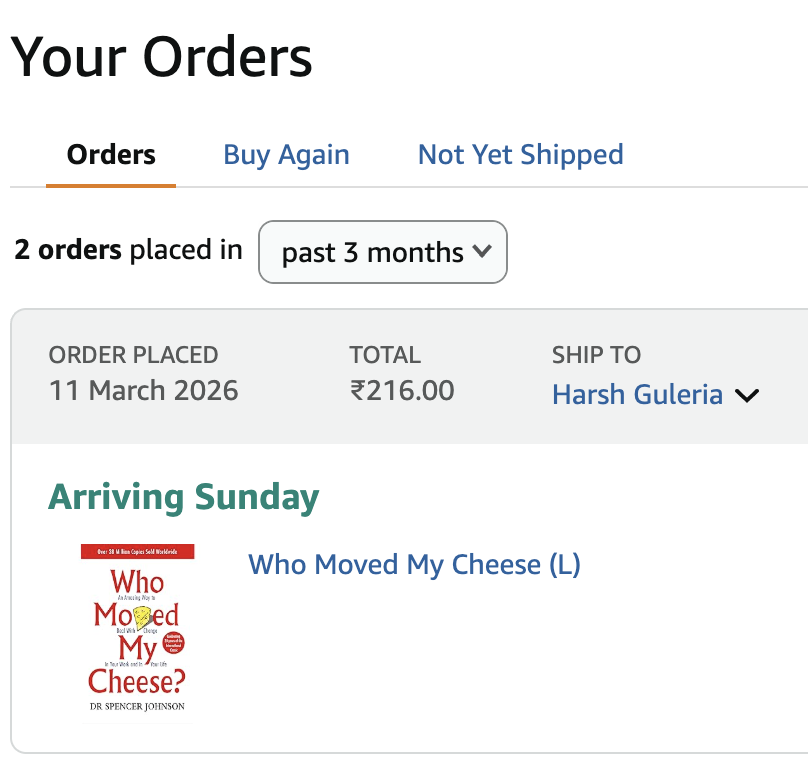This screenshot has width=808, height=772.
Task: Click the Your Orders page heading
Action: (x=162, y=57)
